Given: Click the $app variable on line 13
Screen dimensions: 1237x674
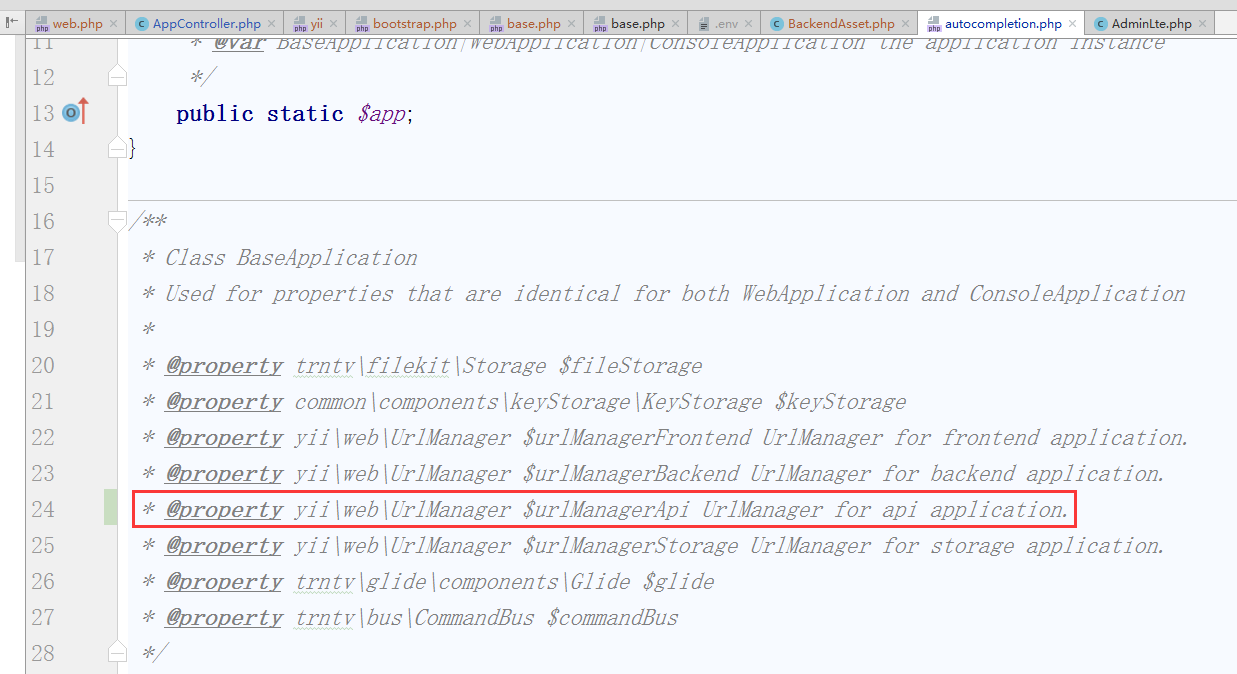Looking at the screenshot, I should click(x=382, y=114).
